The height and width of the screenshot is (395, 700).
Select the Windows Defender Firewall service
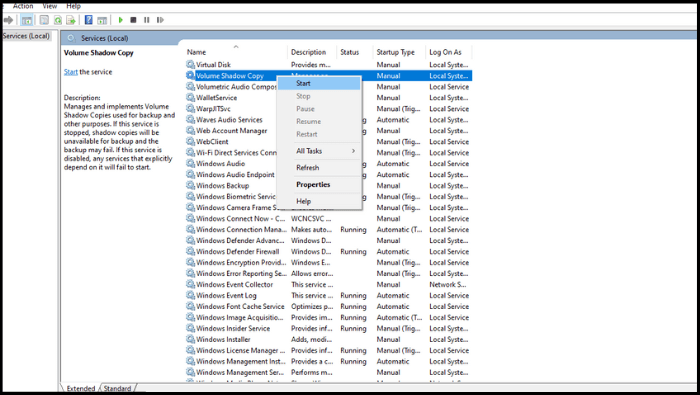(x=328, y=252)
